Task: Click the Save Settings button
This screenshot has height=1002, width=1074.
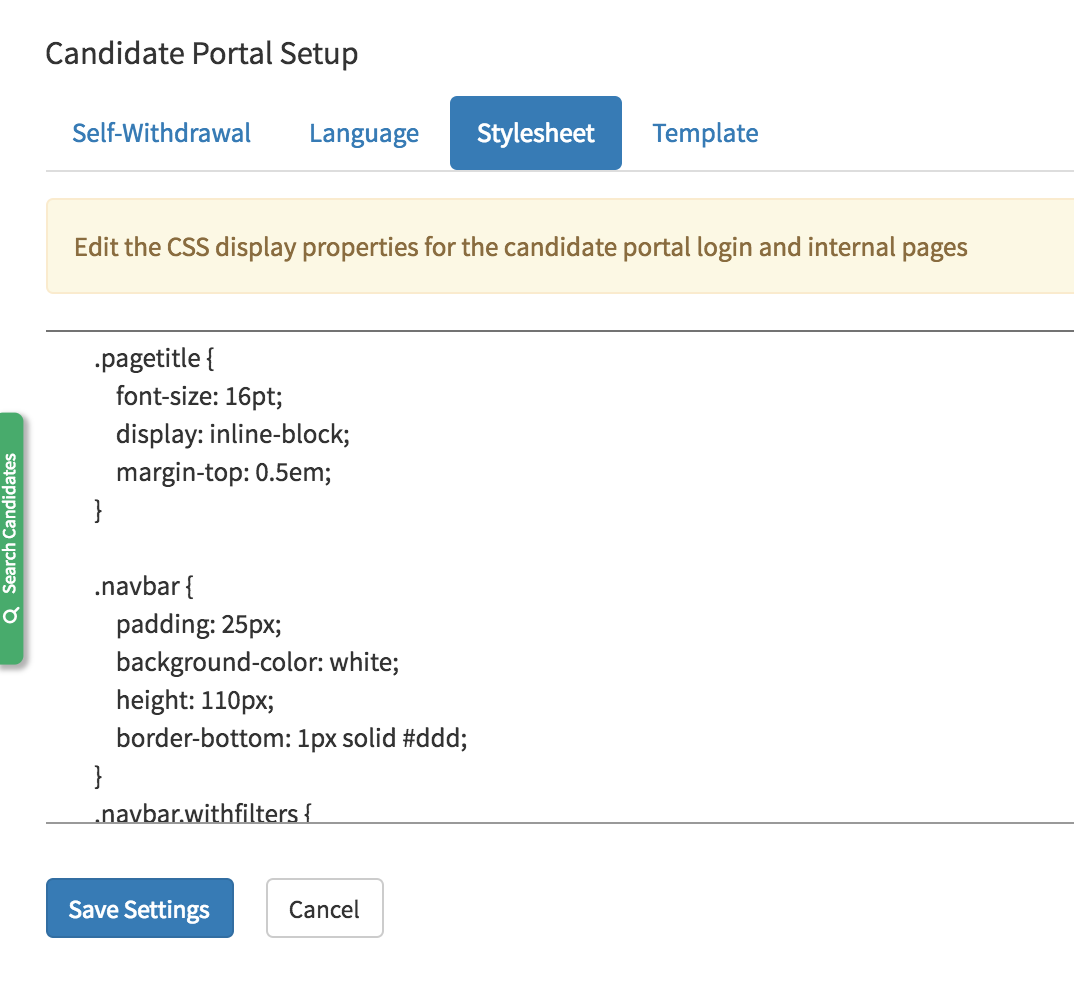Action: (139, 908)
